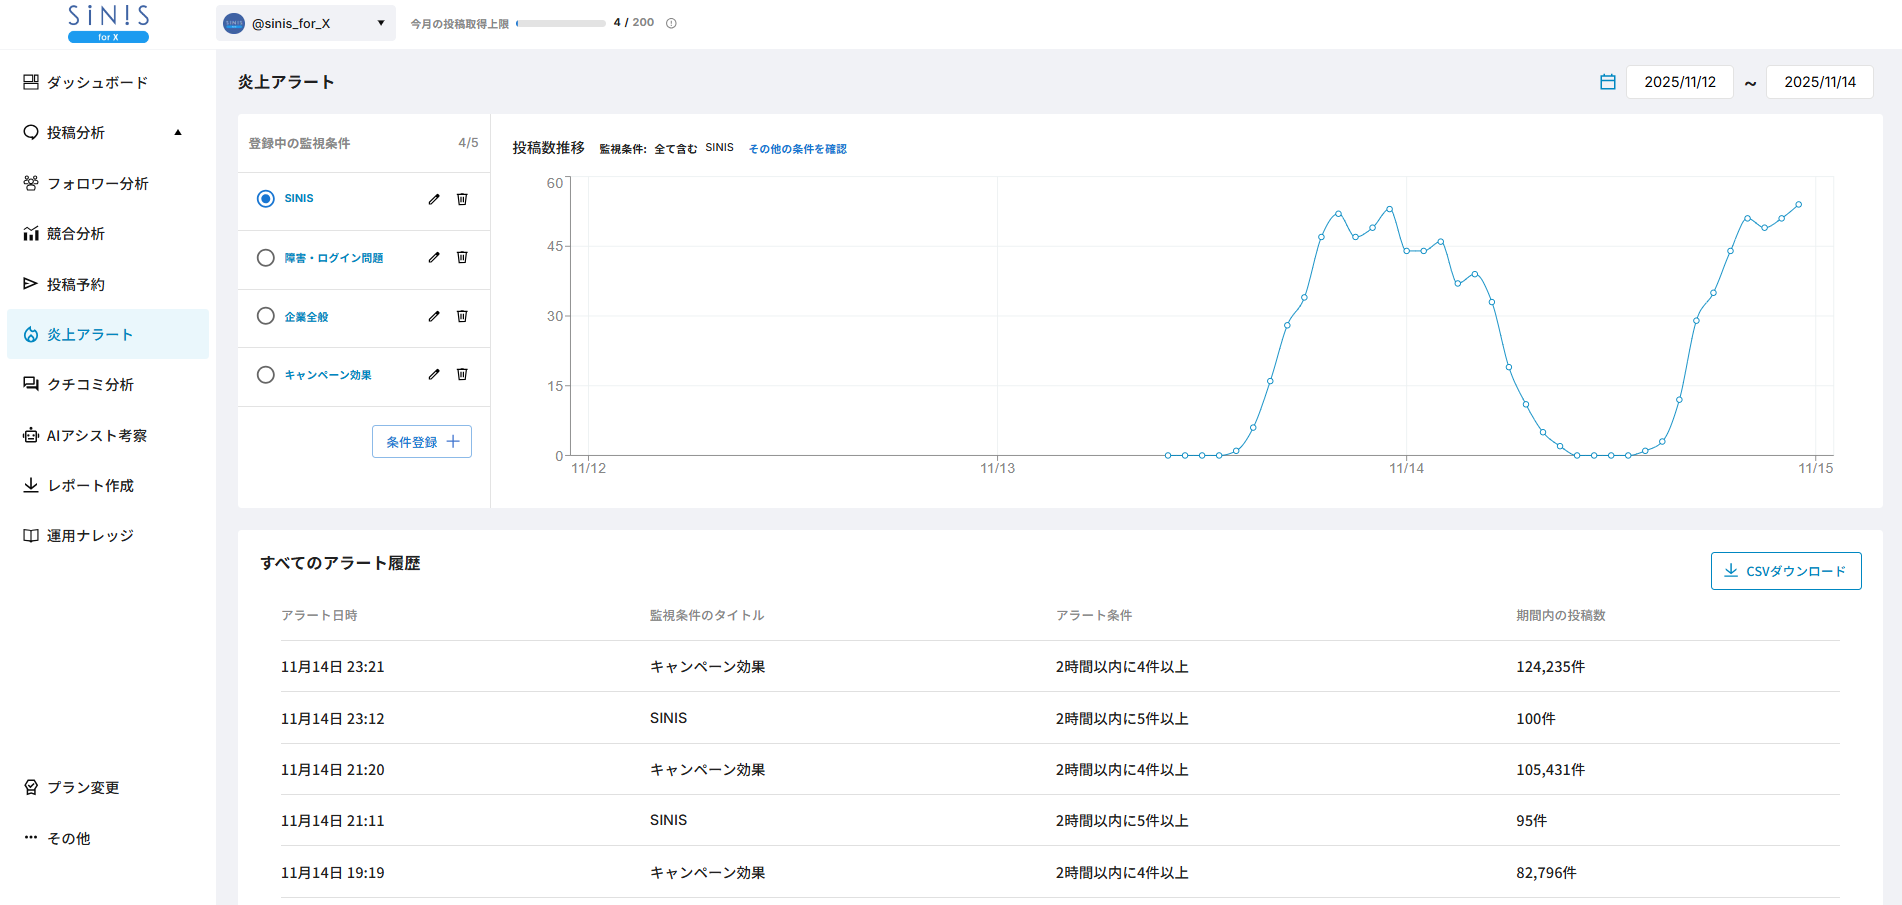Image resolution: width=1902 pixels, height=905 pixels.
Task: Click the end date field 2025/11/14
Action: 1819,82
